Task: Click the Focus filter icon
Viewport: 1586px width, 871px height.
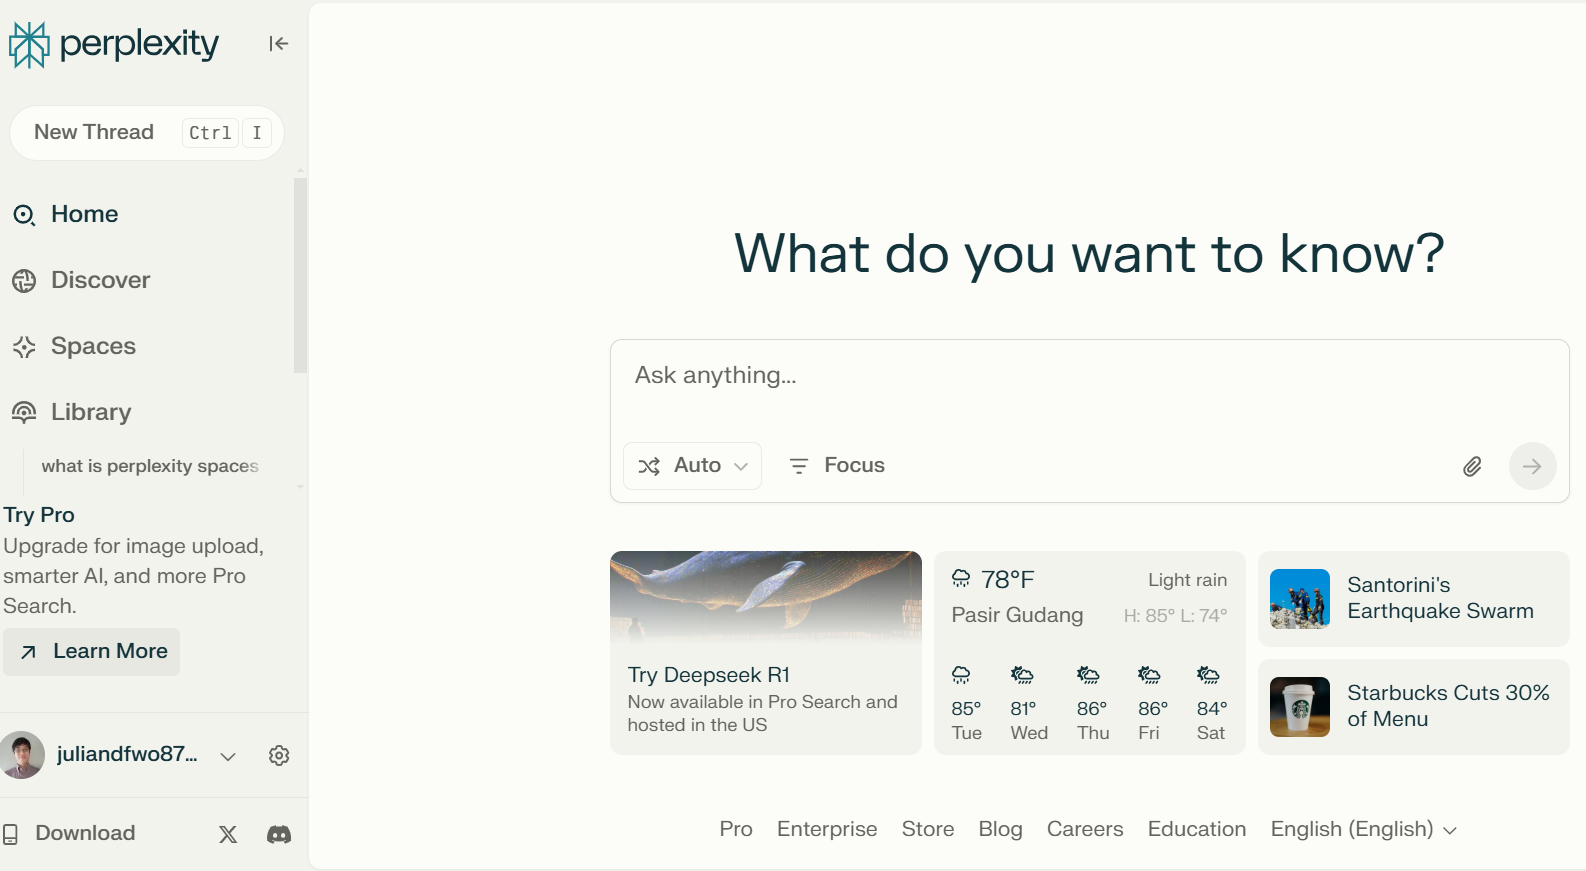Action: click(799, 466)
